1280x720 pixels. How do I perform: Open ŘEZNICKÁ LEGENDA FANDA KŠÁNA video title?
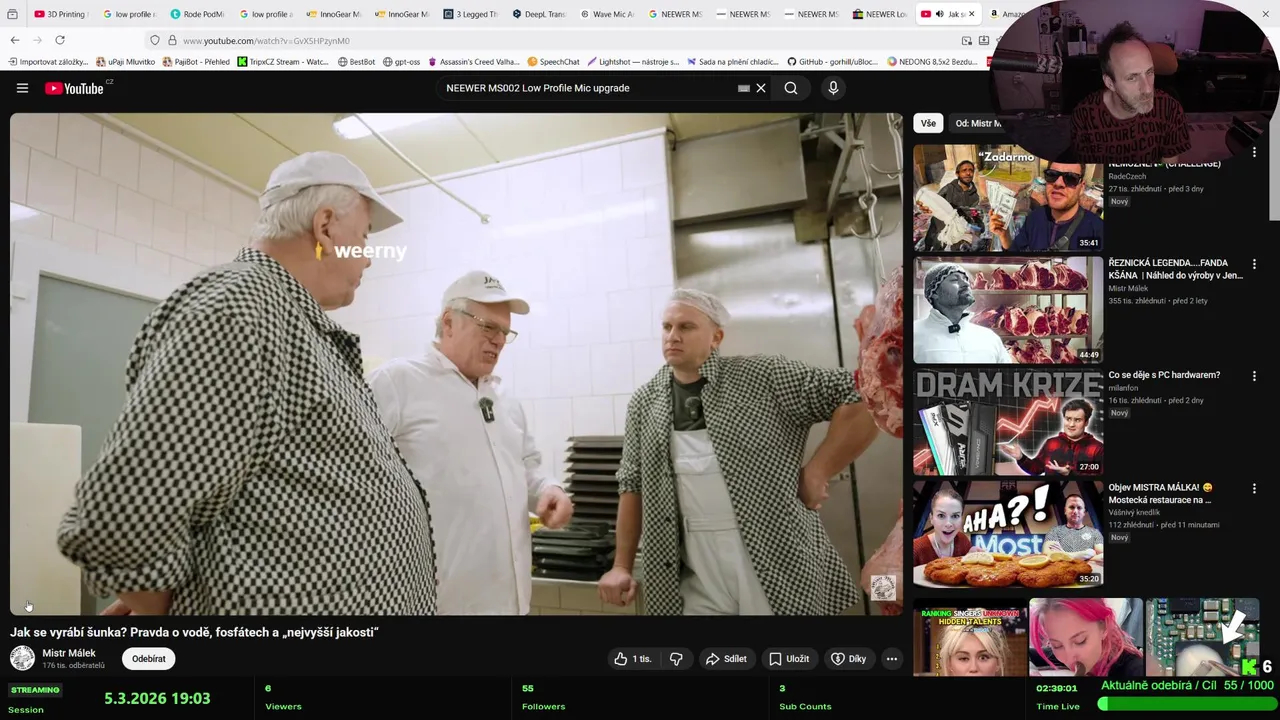pyautogui.click(x=1175, y=269)
